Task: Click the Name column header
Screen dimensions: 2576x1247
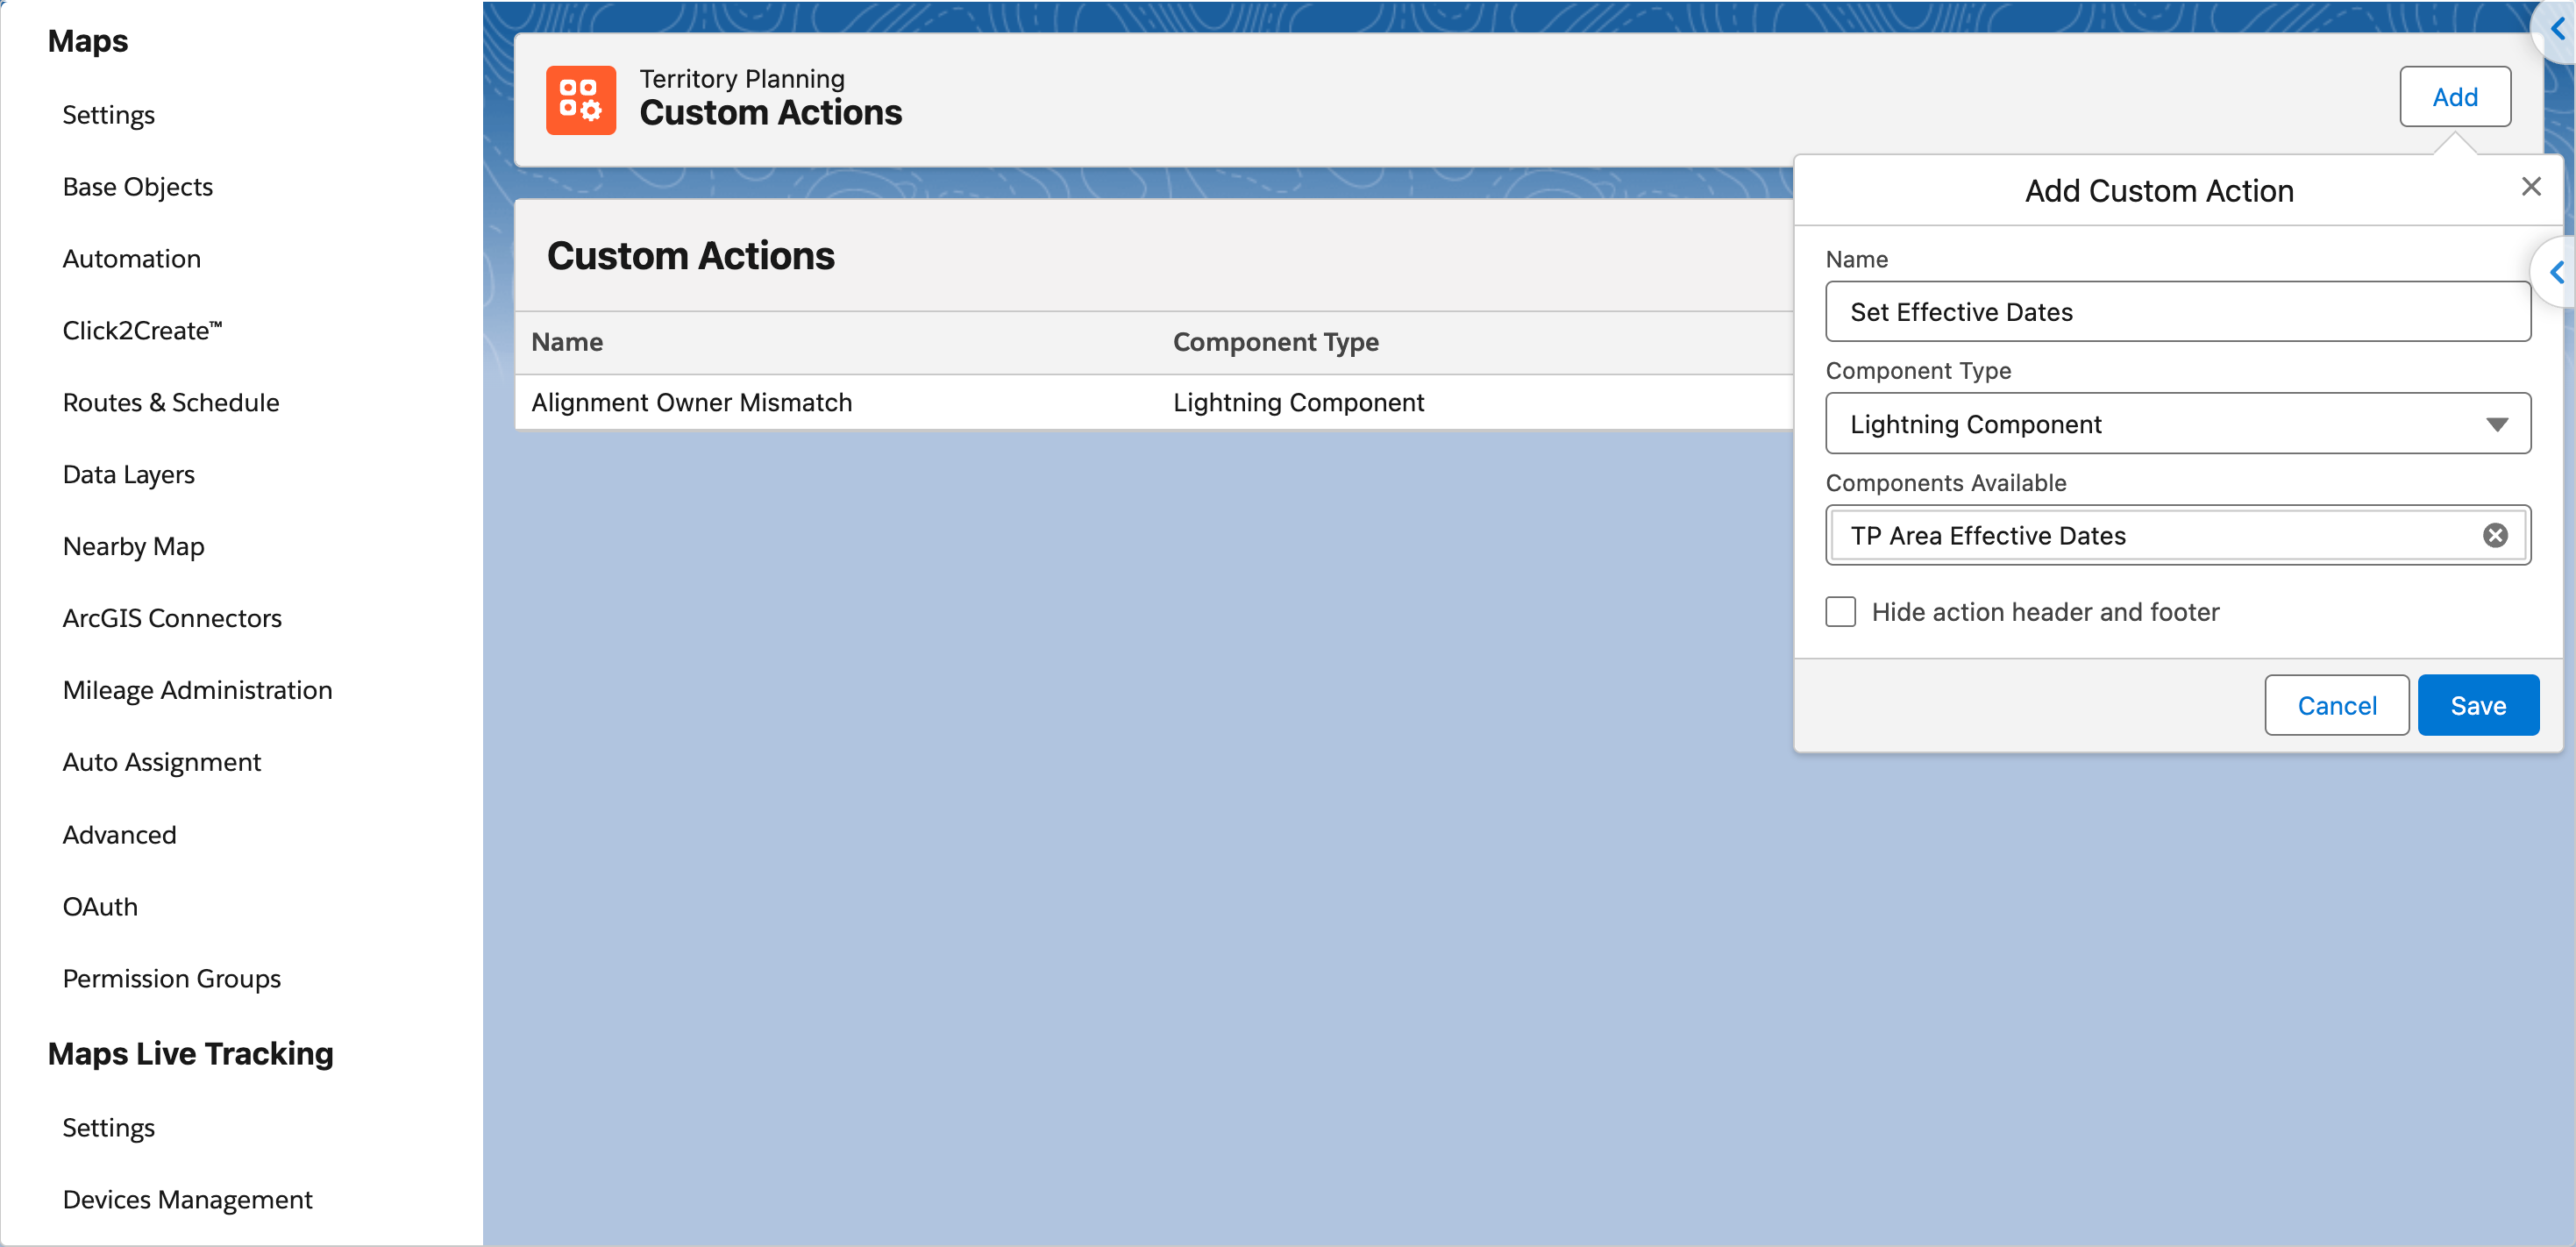Action: click(x=567, y=342)
